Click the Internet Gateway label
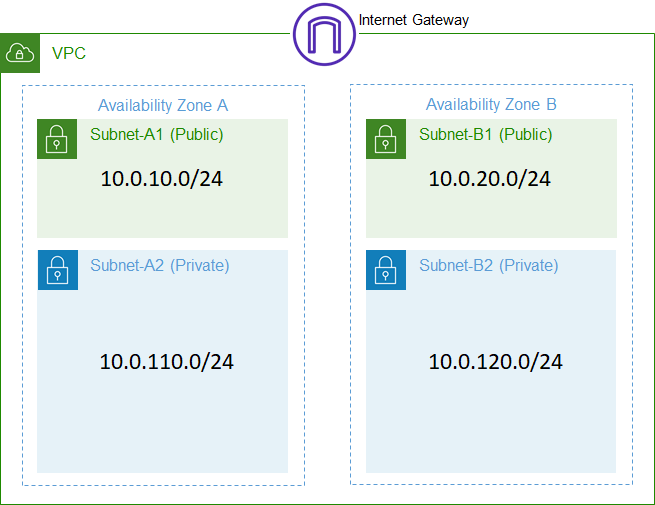The height and width of the screenshot is (505, 655). coord(414,20)
